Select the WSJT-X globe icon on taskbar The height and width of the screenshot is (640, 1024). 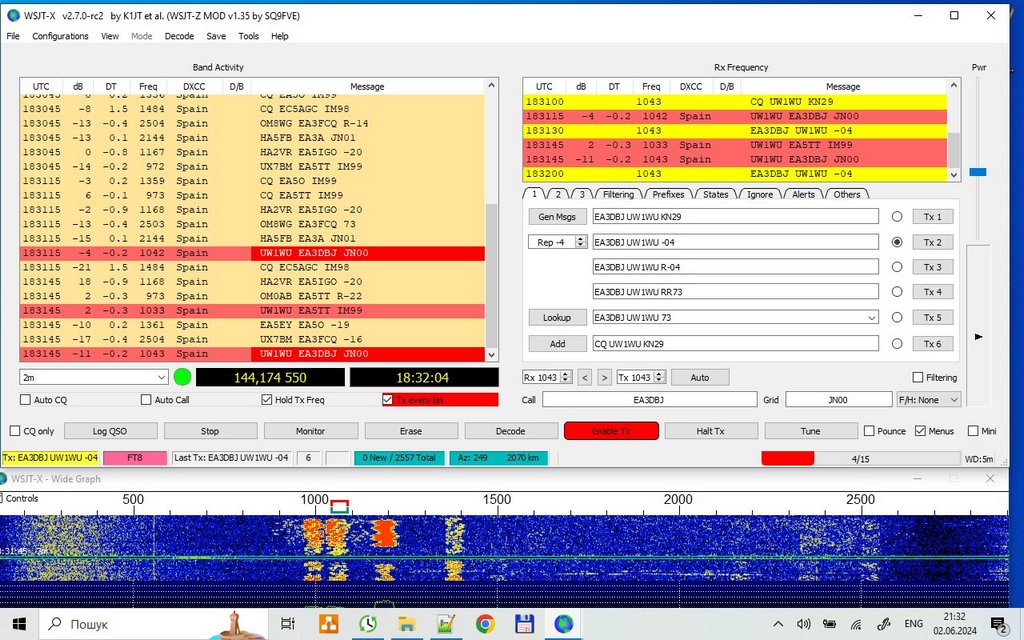tap(564, 624)
